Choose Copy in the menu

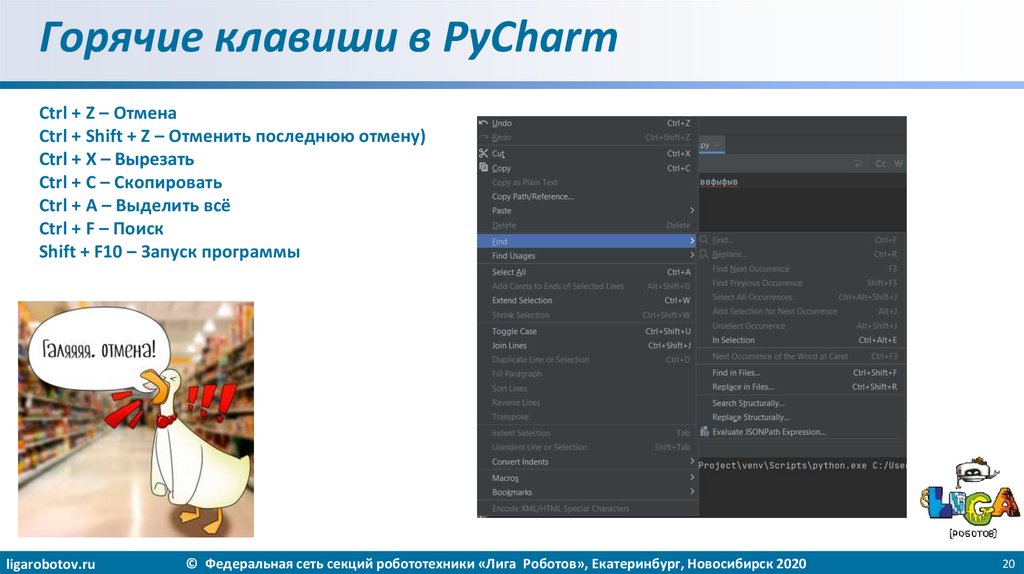[x=587, y=168]
